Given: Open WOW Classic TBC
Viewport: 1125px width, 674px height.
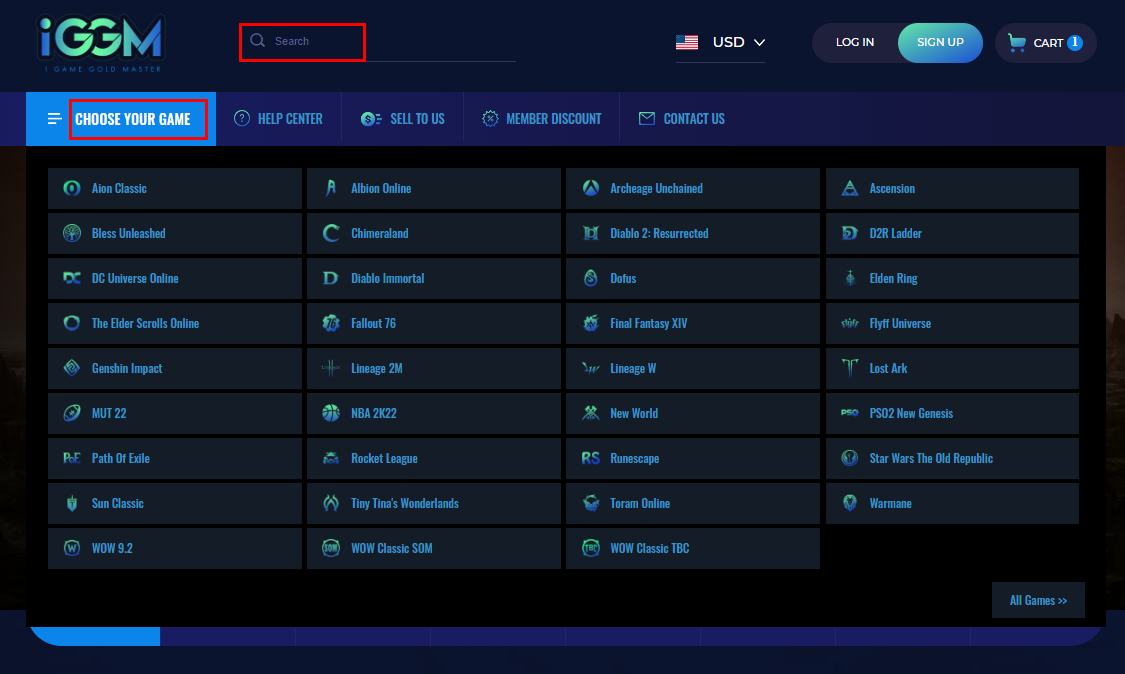Looking at the screenshot, I should [693, 548].
